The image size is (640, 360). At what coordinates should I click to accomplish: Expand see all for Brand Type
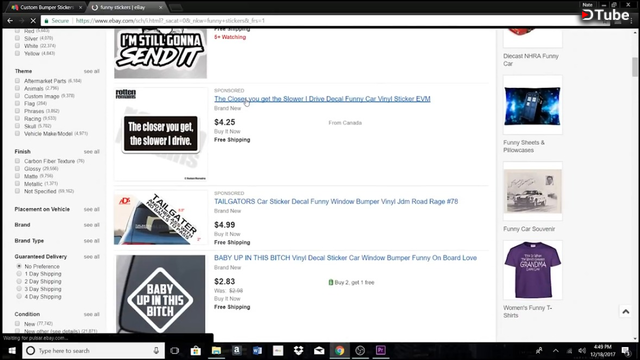pos(91,241)
